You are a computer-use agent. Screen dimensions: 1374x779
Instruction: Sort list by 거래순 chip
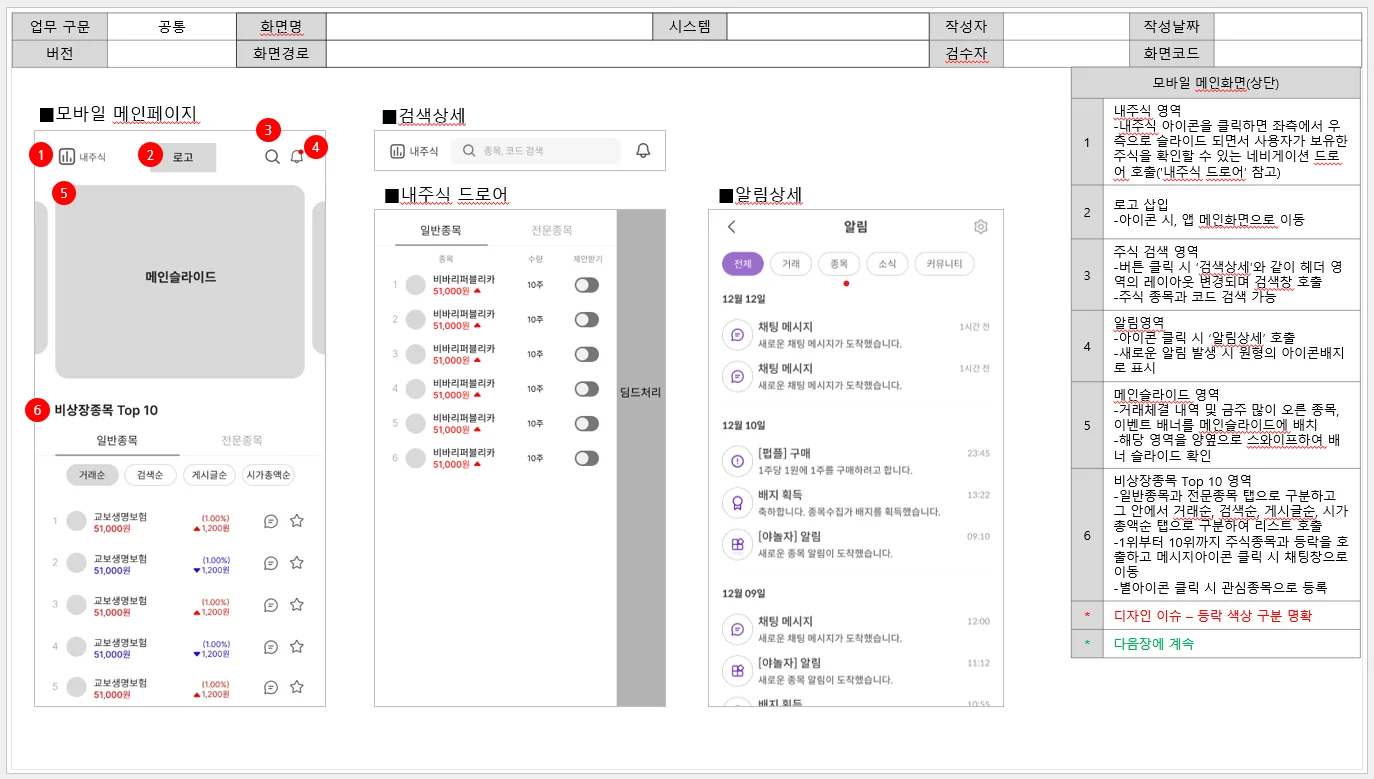click(92, 475)
